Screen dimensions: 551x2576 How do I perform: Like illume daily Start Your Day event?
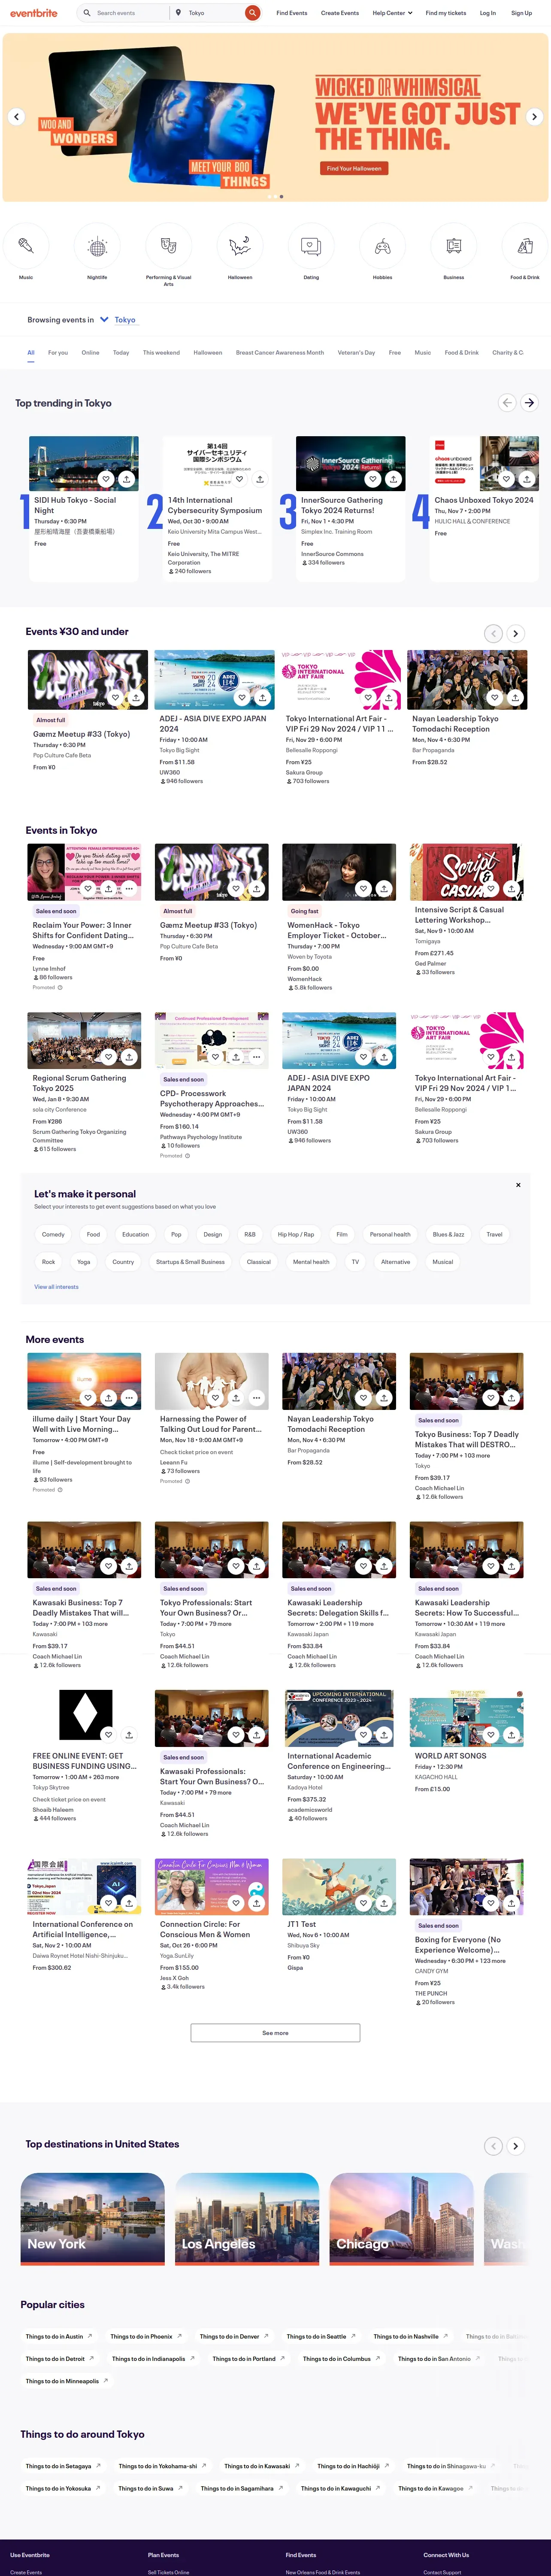[88, 1397]
